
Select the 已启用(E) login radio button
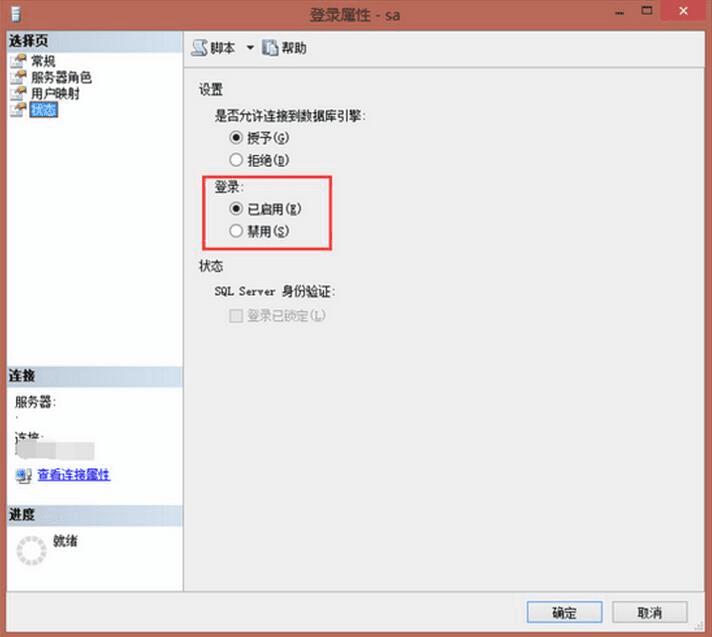(x=236, y=209)
